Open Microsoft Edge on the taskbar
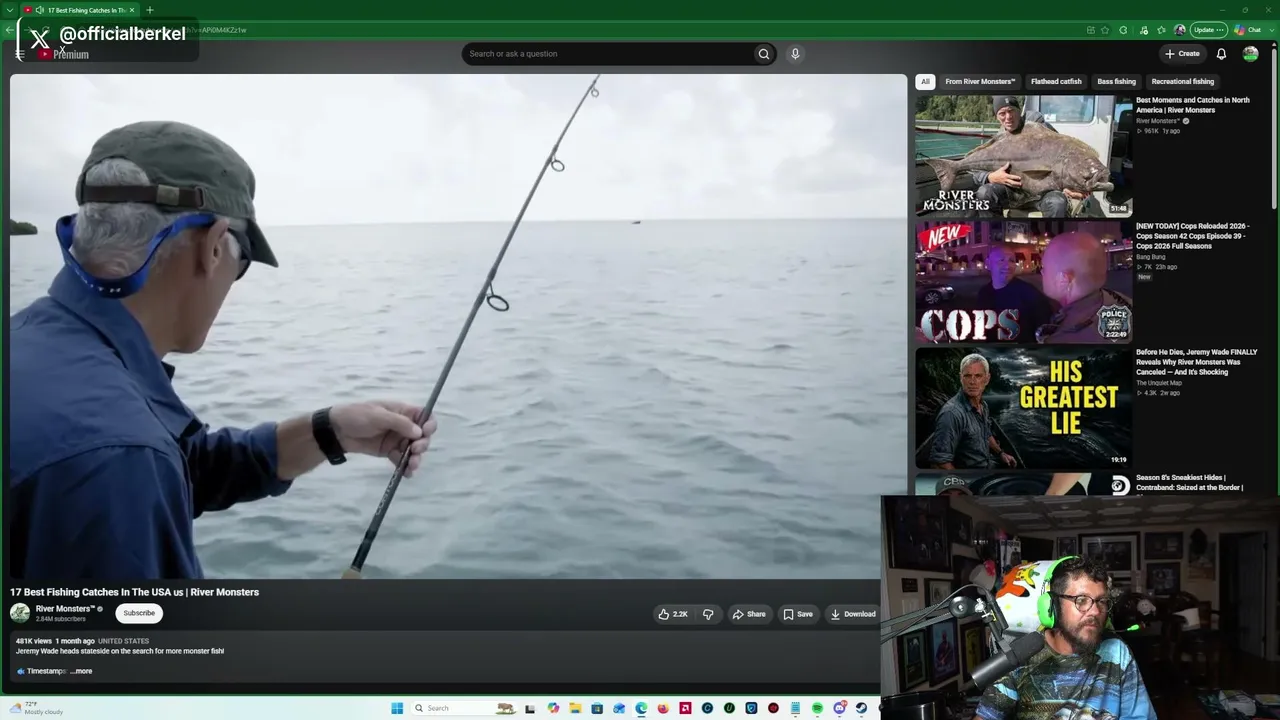 (x=641, y=708)
